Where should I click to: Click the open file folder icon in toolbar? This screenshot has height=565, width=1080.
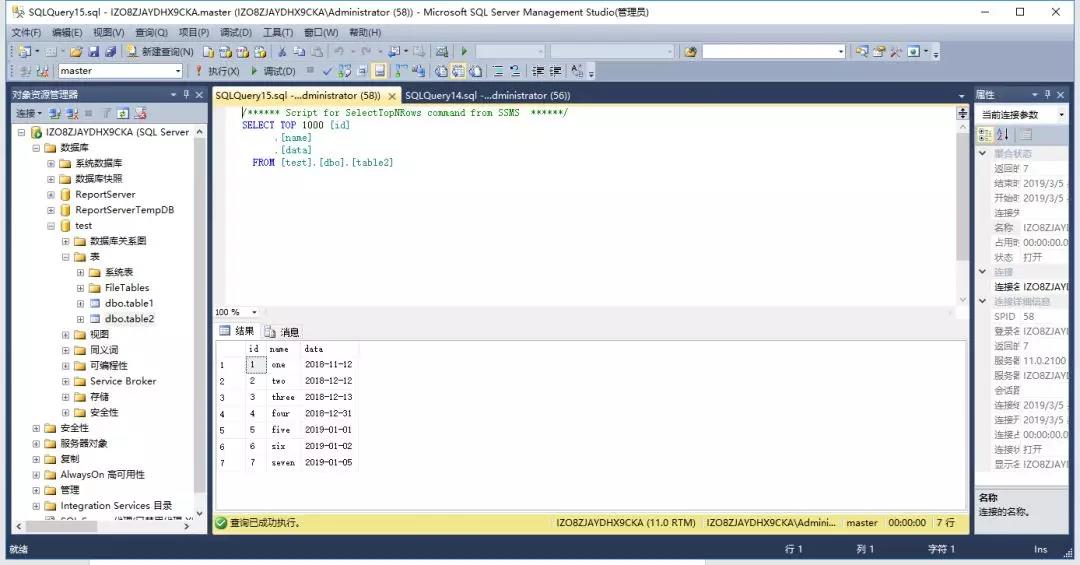click(76, 51)
